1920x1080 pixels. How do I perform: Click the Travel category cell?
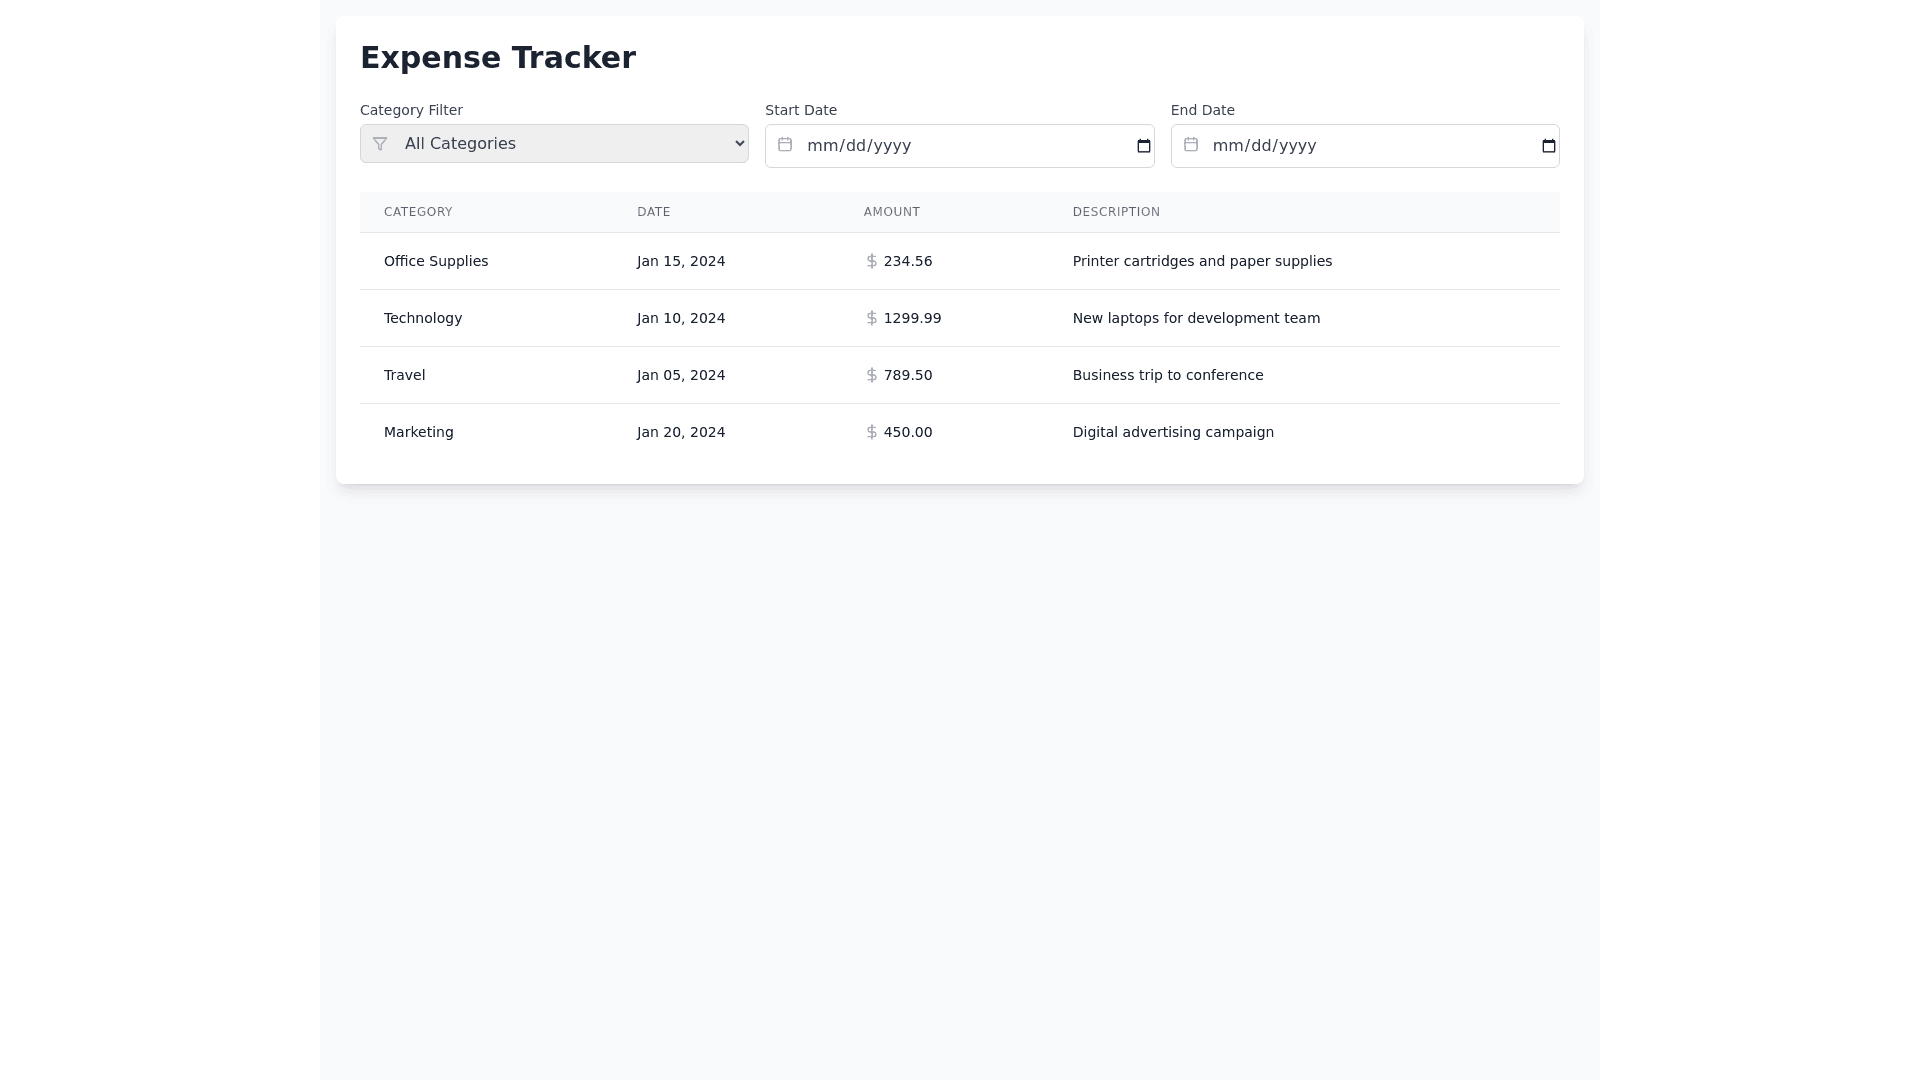pos(404,375)
